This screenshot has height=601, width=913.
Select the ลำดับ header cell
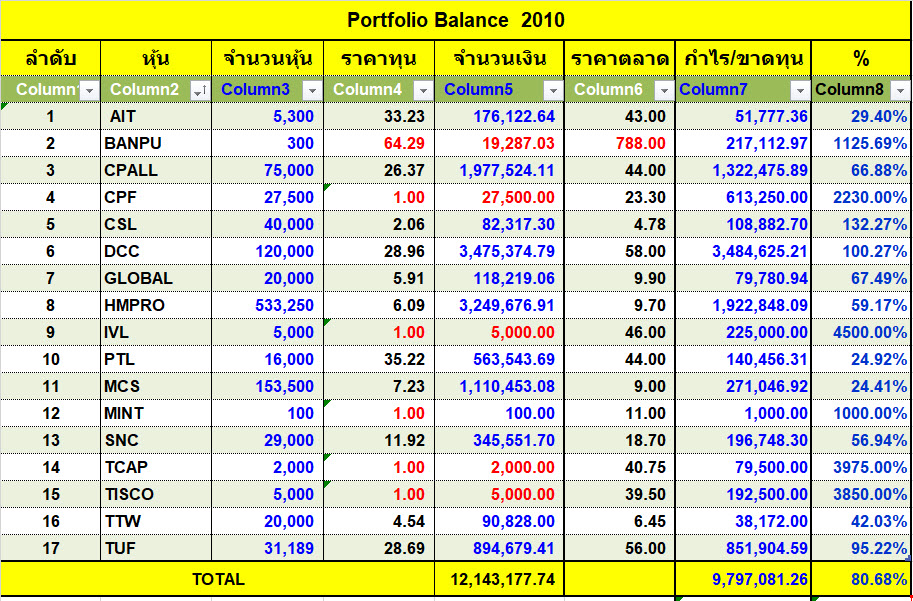51,58
